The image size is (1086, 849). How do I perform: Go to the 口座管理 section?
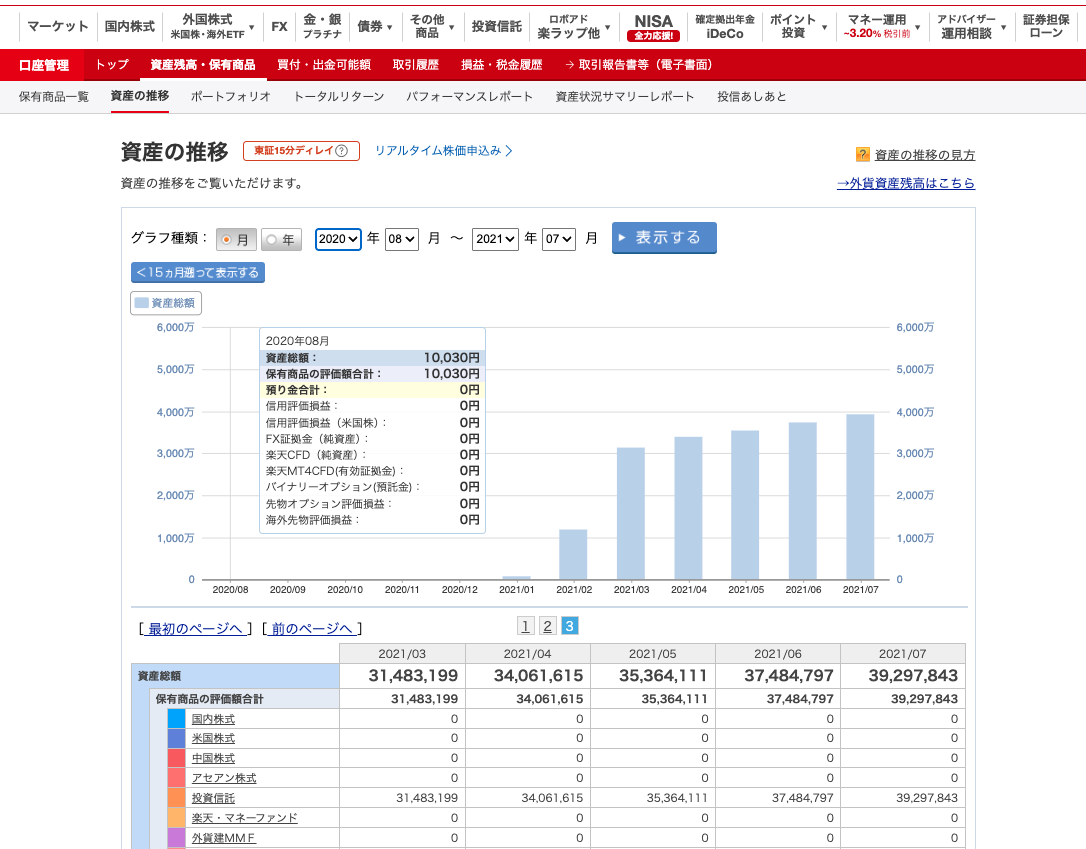[x=44, y=65]
